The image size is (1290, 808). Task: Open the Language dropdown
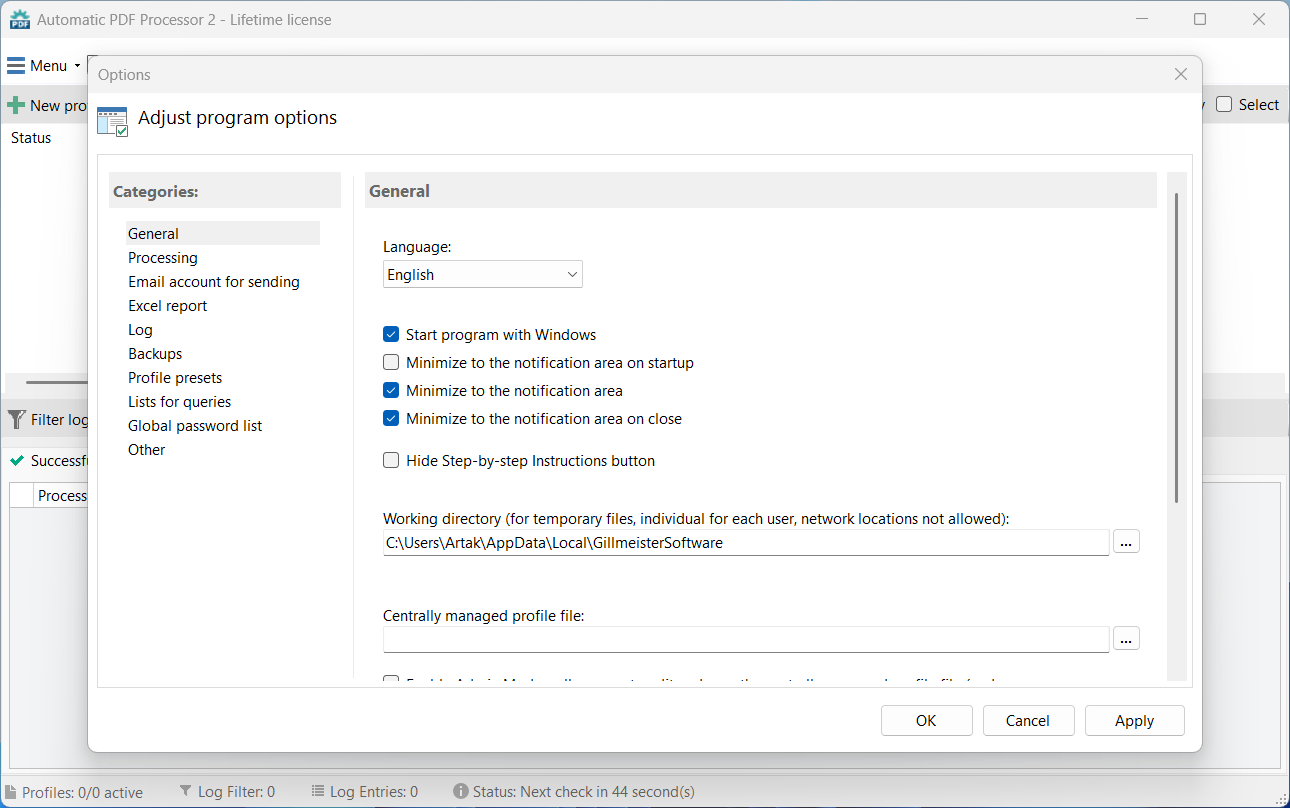(482, 275)
